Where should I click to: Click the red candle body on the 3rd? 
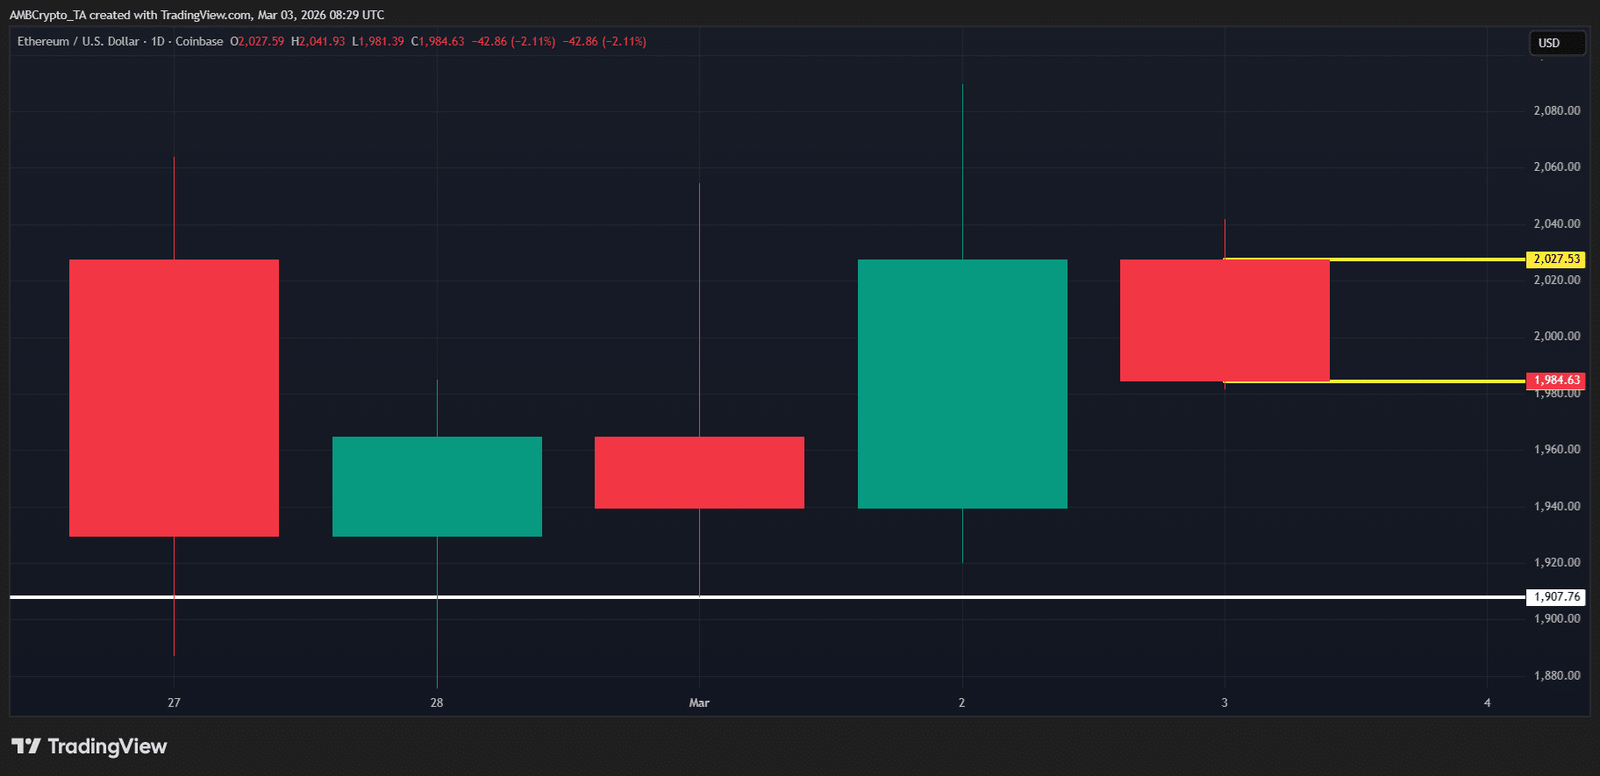(1224, 320)
